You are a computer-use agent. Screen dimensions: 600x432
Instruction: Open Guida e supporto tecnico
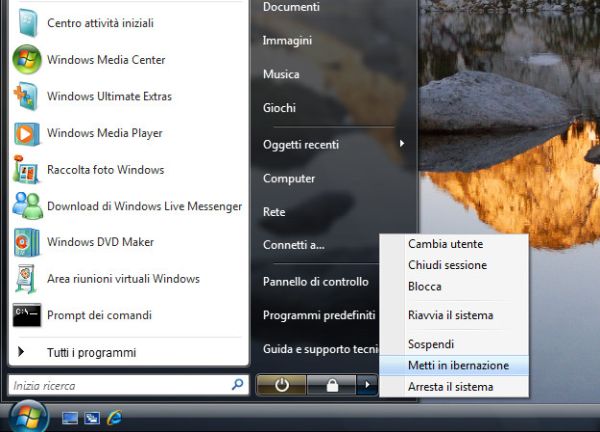321,349
